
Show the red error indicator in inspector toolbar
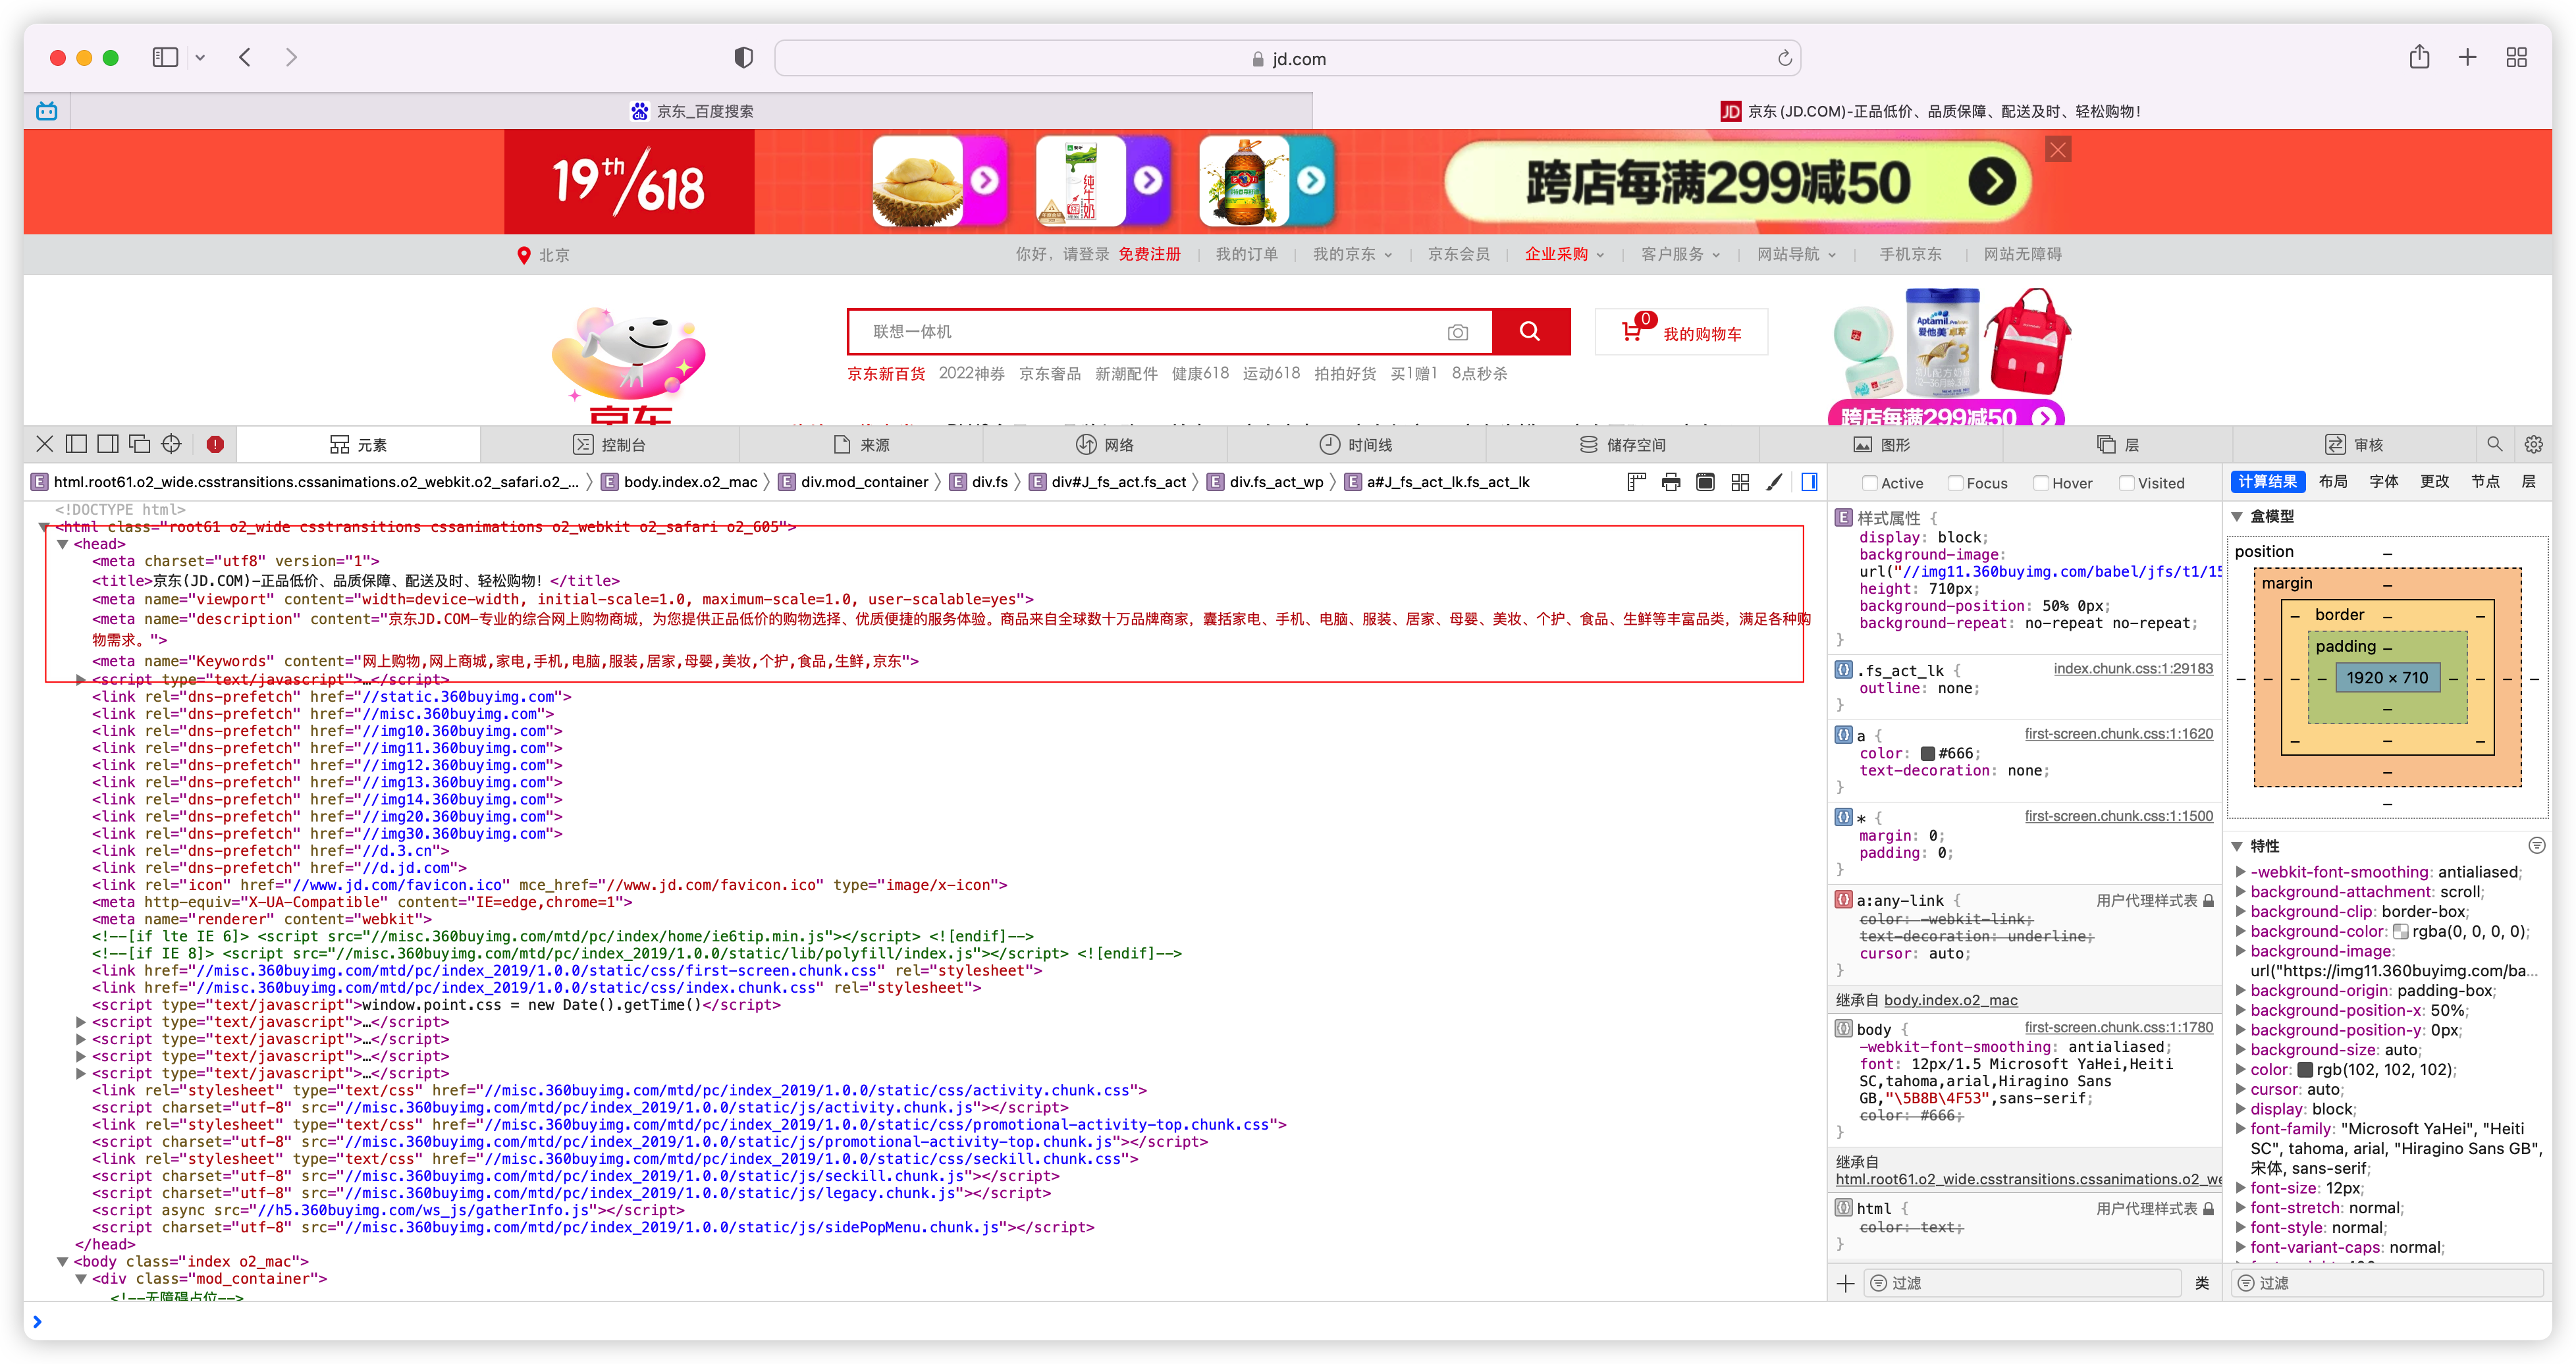click(215, 444)
